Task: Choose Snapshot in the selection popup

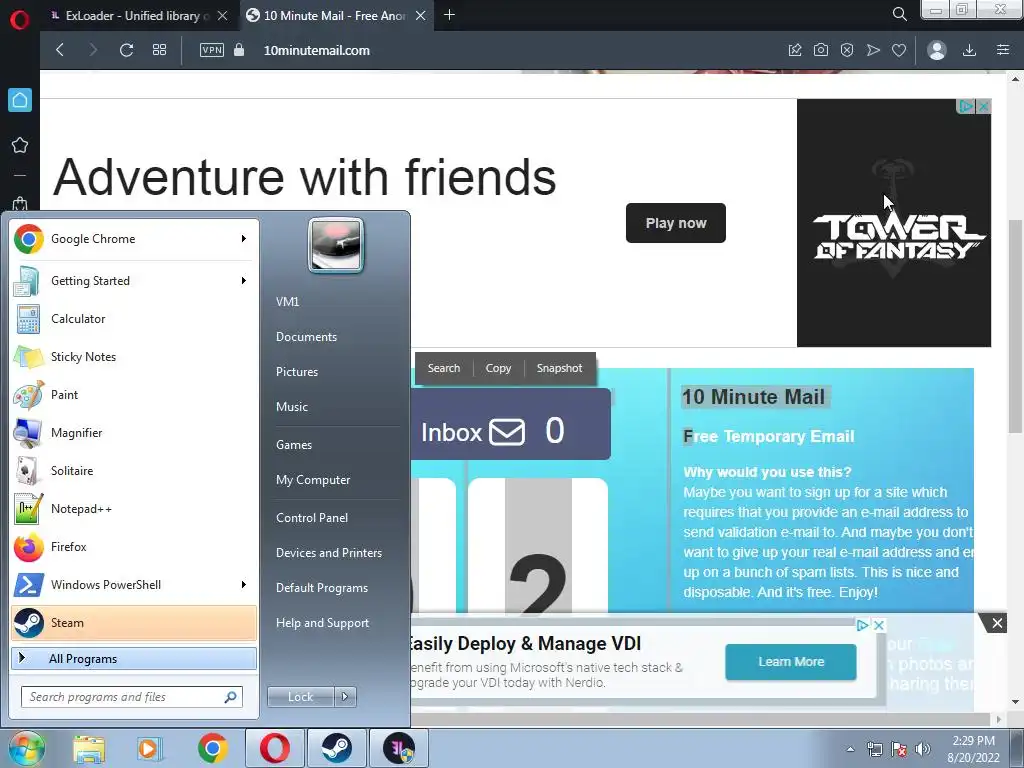Action: pos(559,368)
